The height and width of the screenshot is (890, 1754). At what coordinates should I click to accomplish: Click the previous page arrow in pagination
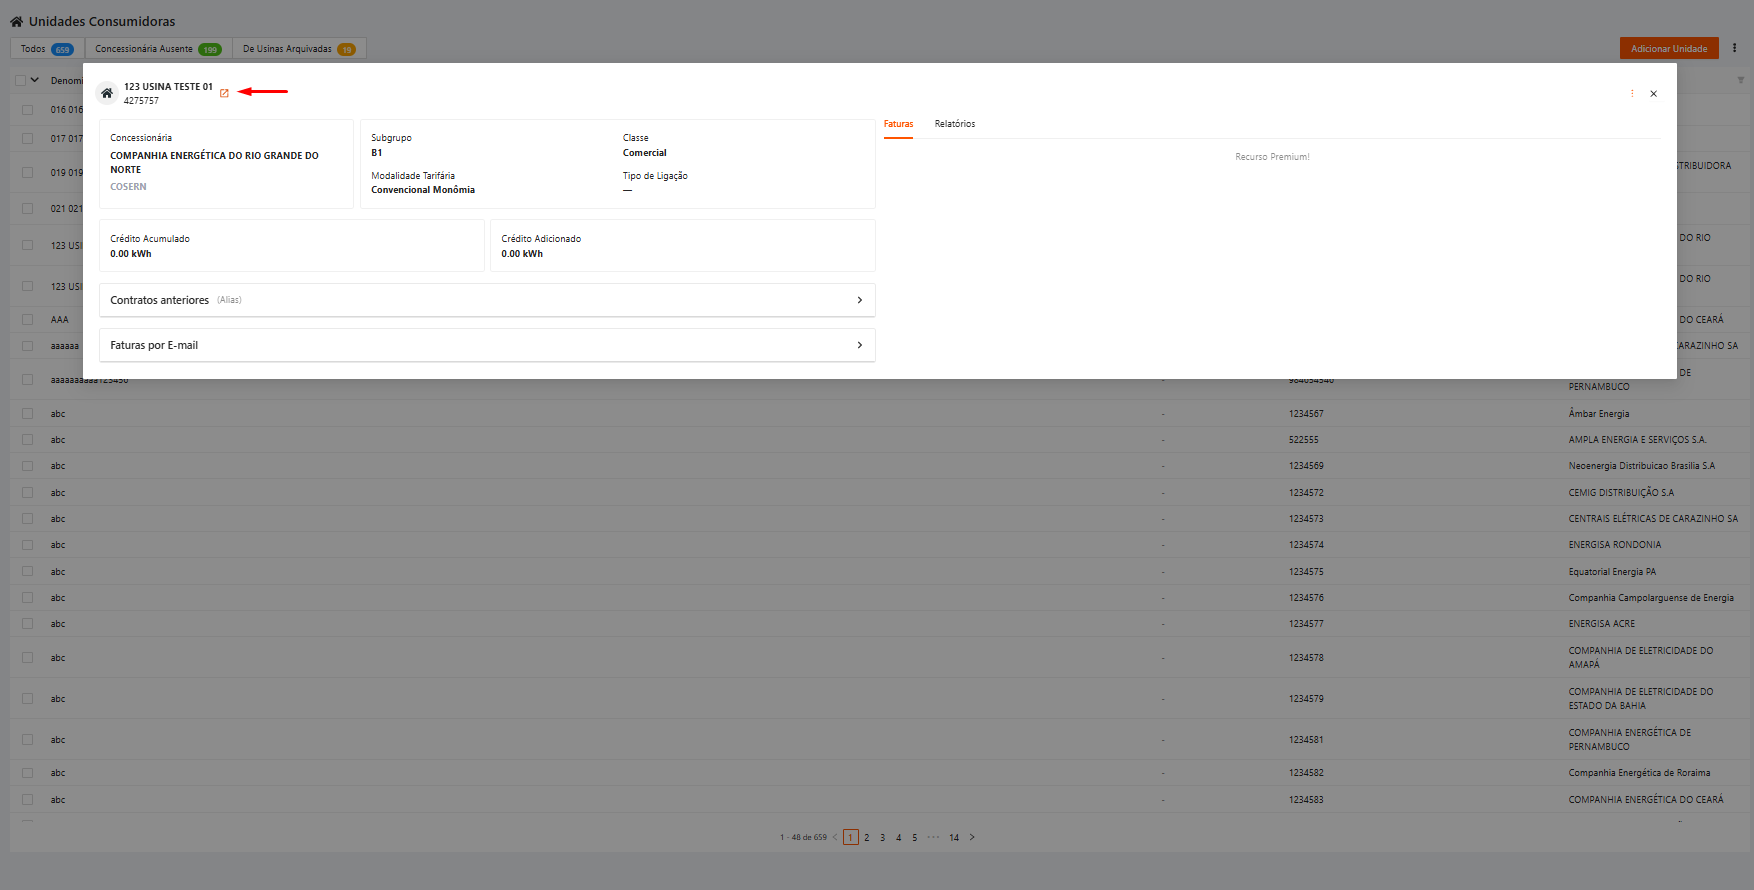pyautogui.click(x=835, y=837)
